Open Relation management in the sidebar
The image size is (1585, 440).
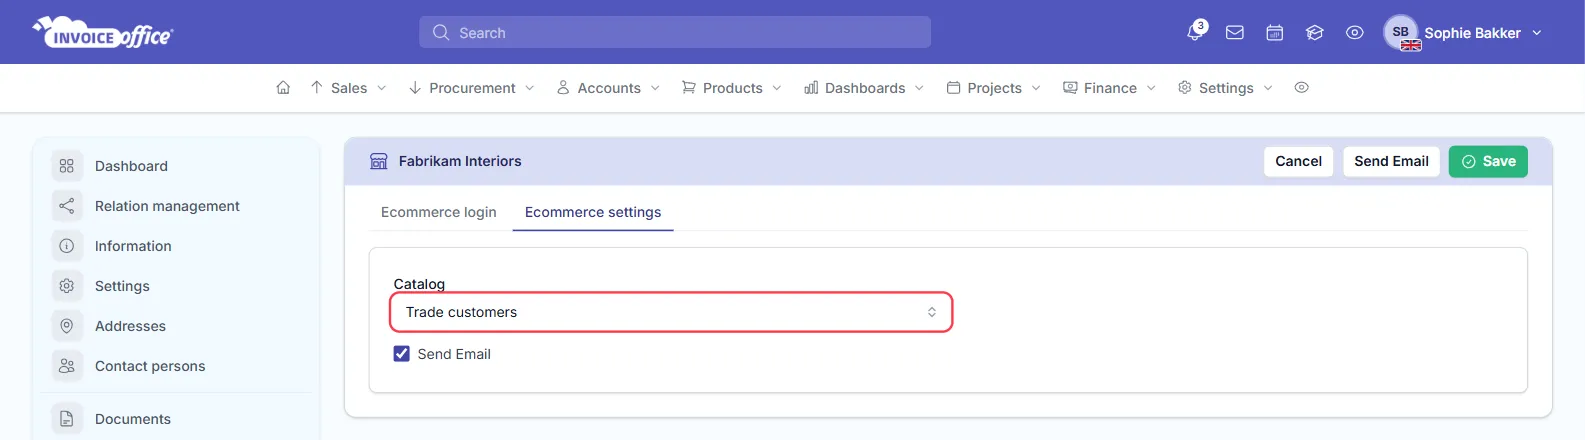click(167, 206)
